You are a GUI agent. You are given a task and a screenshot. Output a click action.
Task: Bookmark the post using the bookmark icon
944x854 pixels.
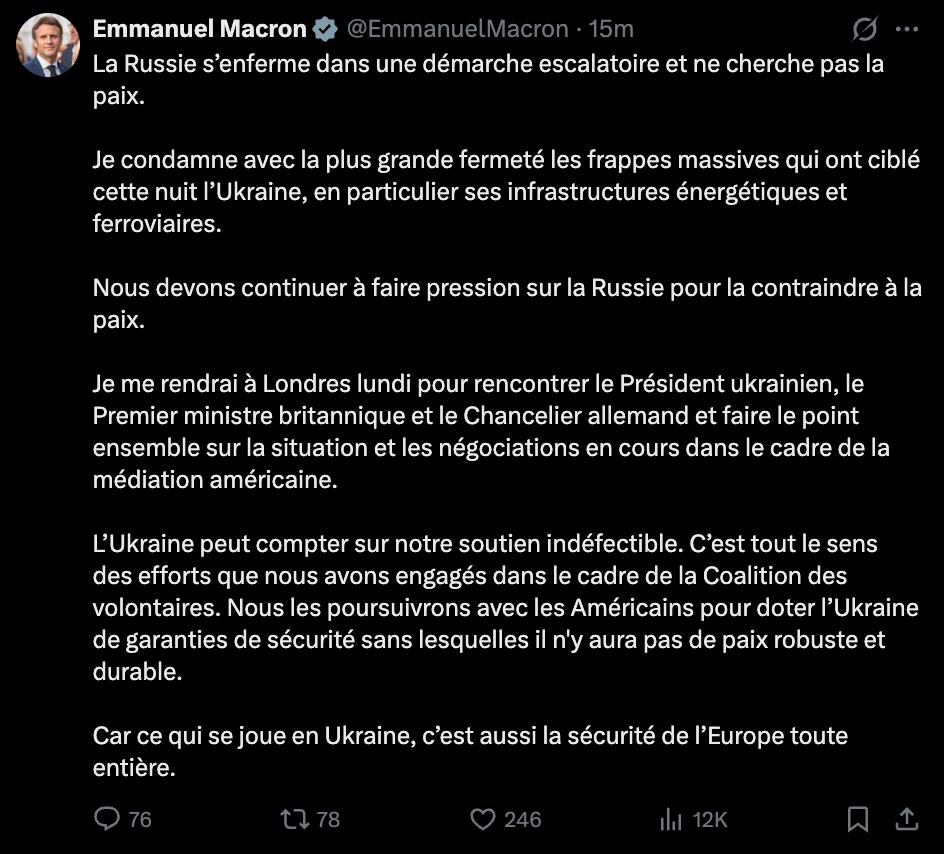[858, 820]
